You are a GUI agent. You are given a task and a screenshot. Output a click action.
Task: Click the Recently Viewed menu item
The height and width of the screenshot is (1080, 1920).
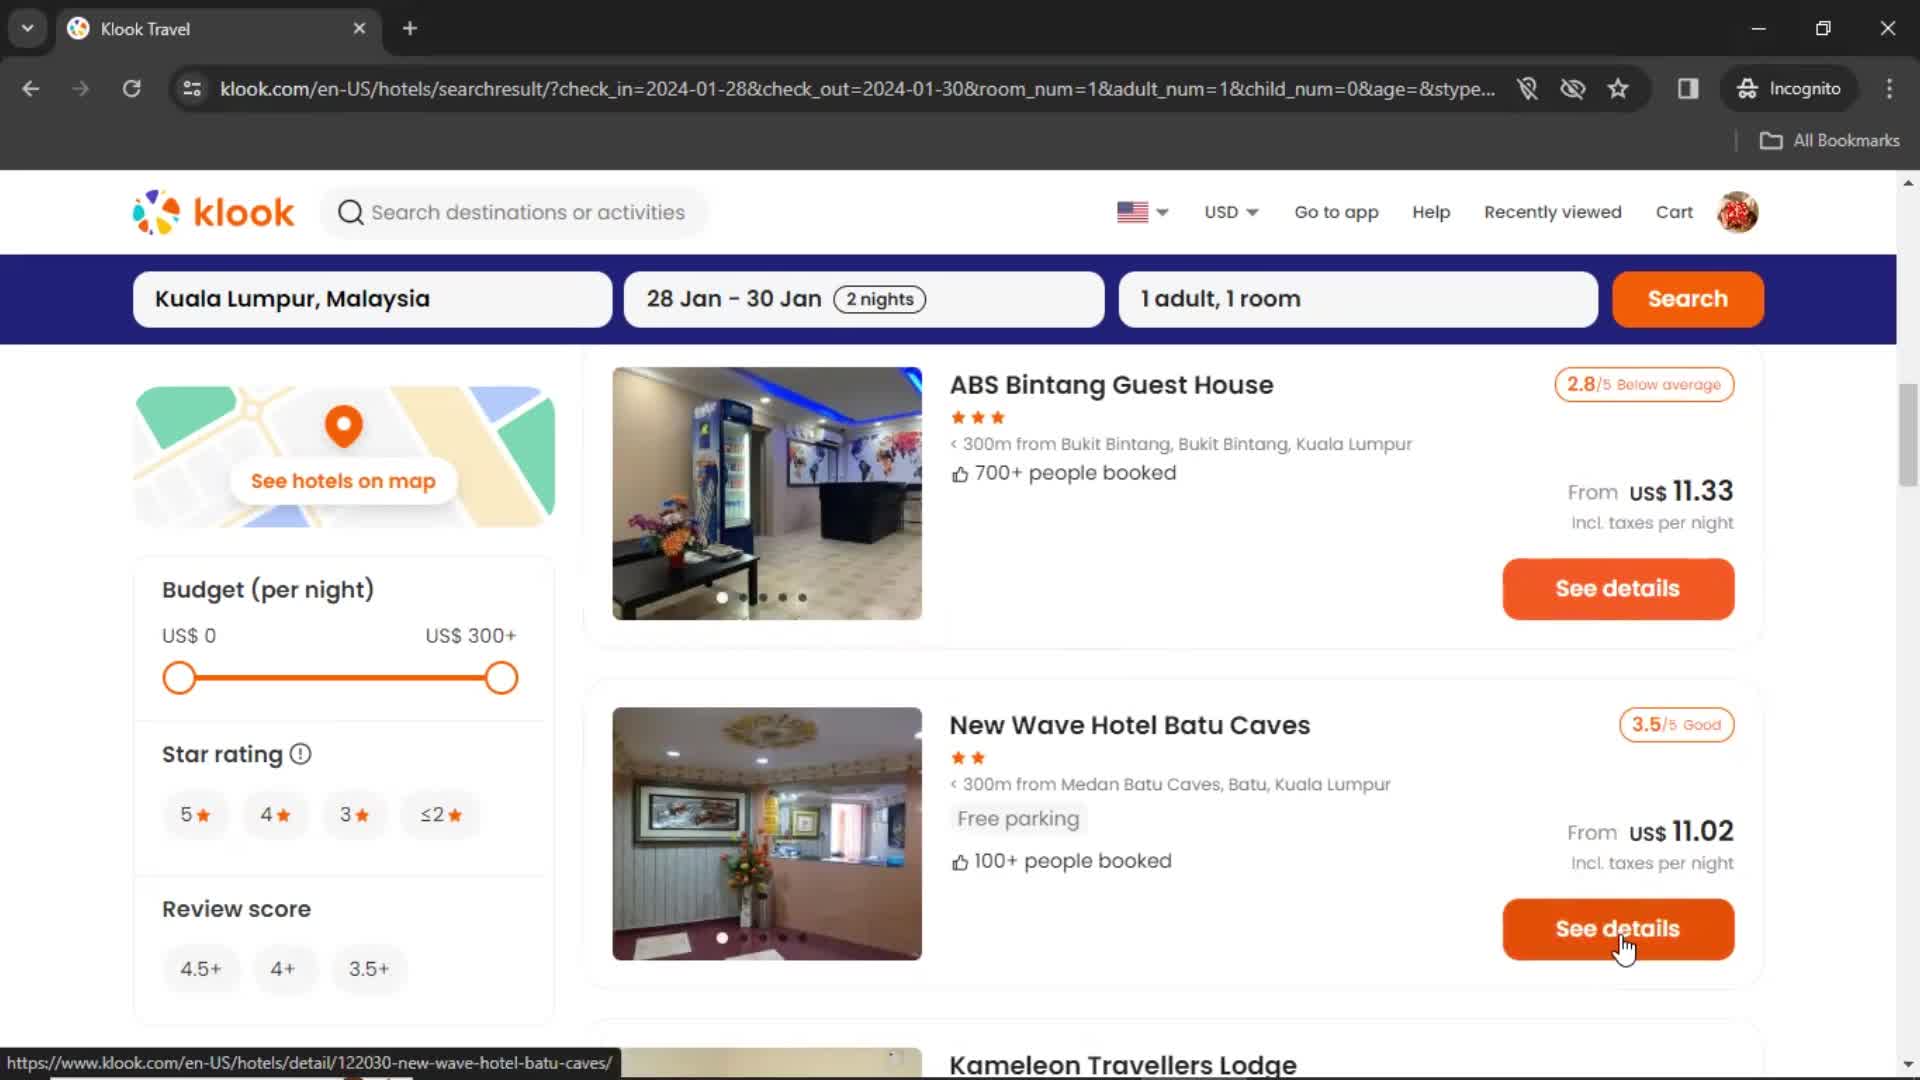coord(1552,212)
